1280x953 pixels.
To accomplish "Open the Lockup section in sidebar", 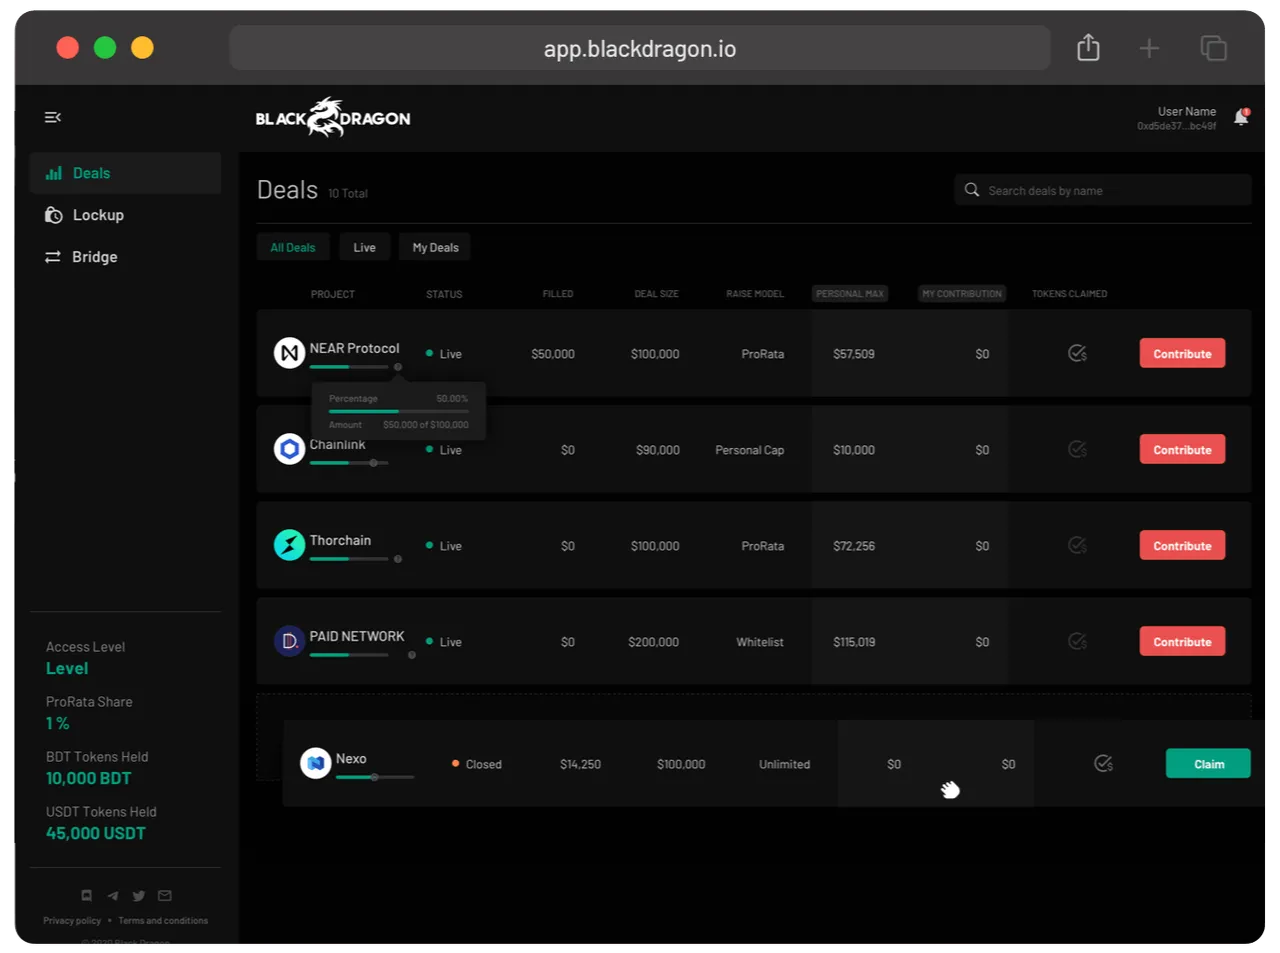I will 125,215.
